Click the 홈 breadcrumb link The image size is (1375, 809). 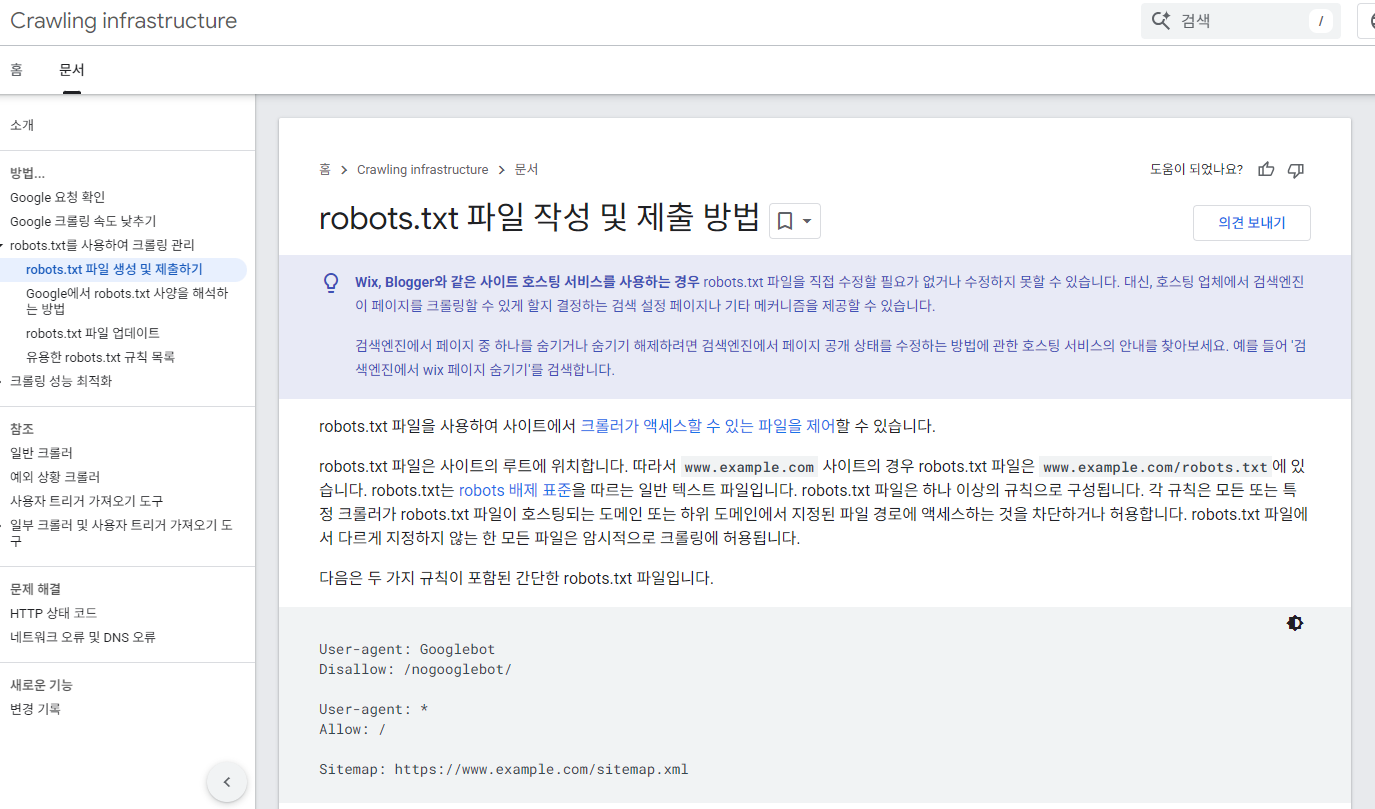(325, 170)
